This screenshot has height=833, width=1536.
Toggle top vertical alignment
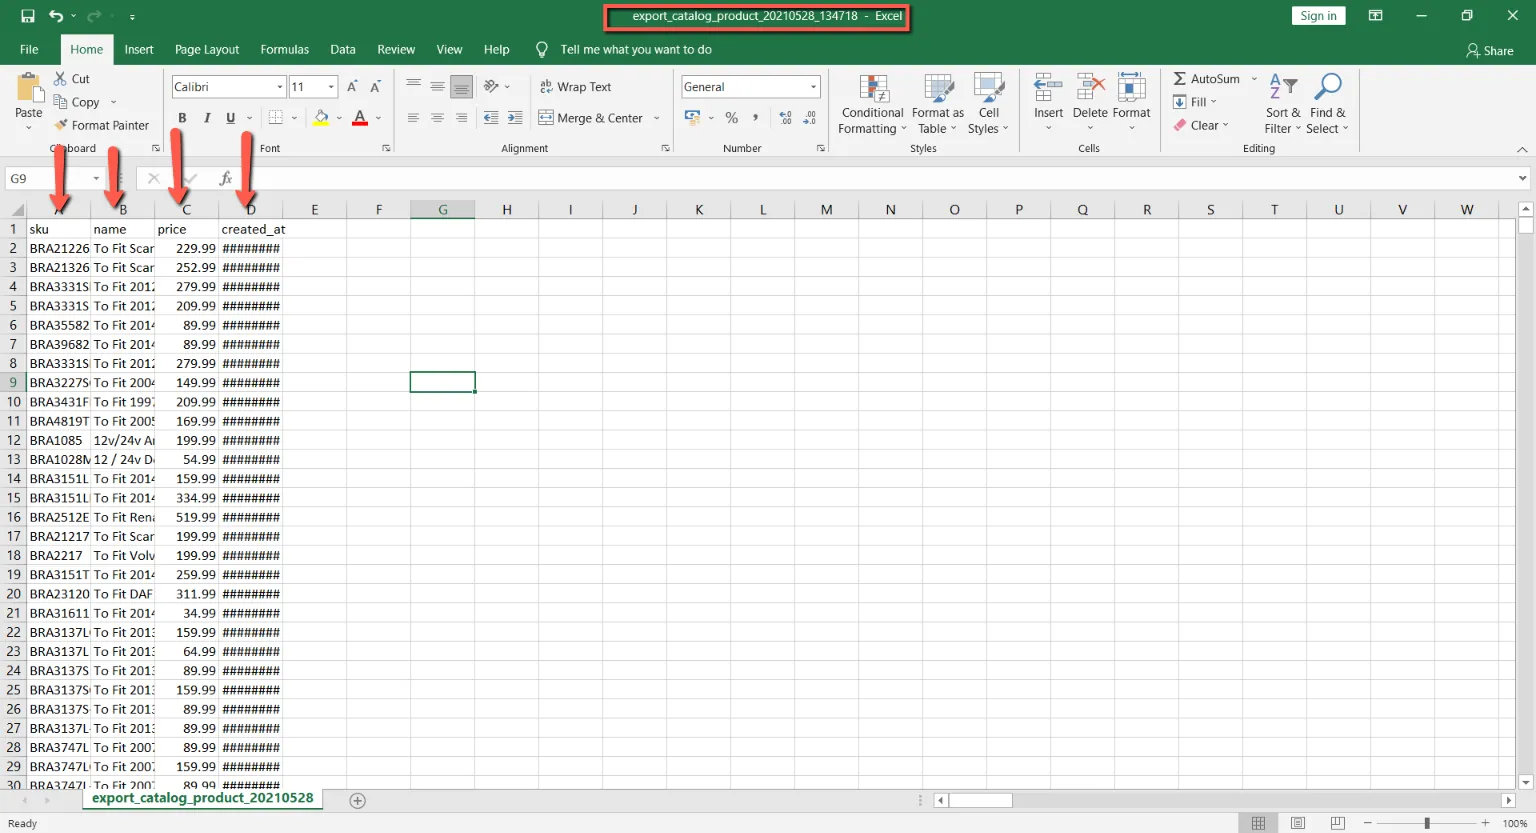pyautogui.click(x=413, y=86)
